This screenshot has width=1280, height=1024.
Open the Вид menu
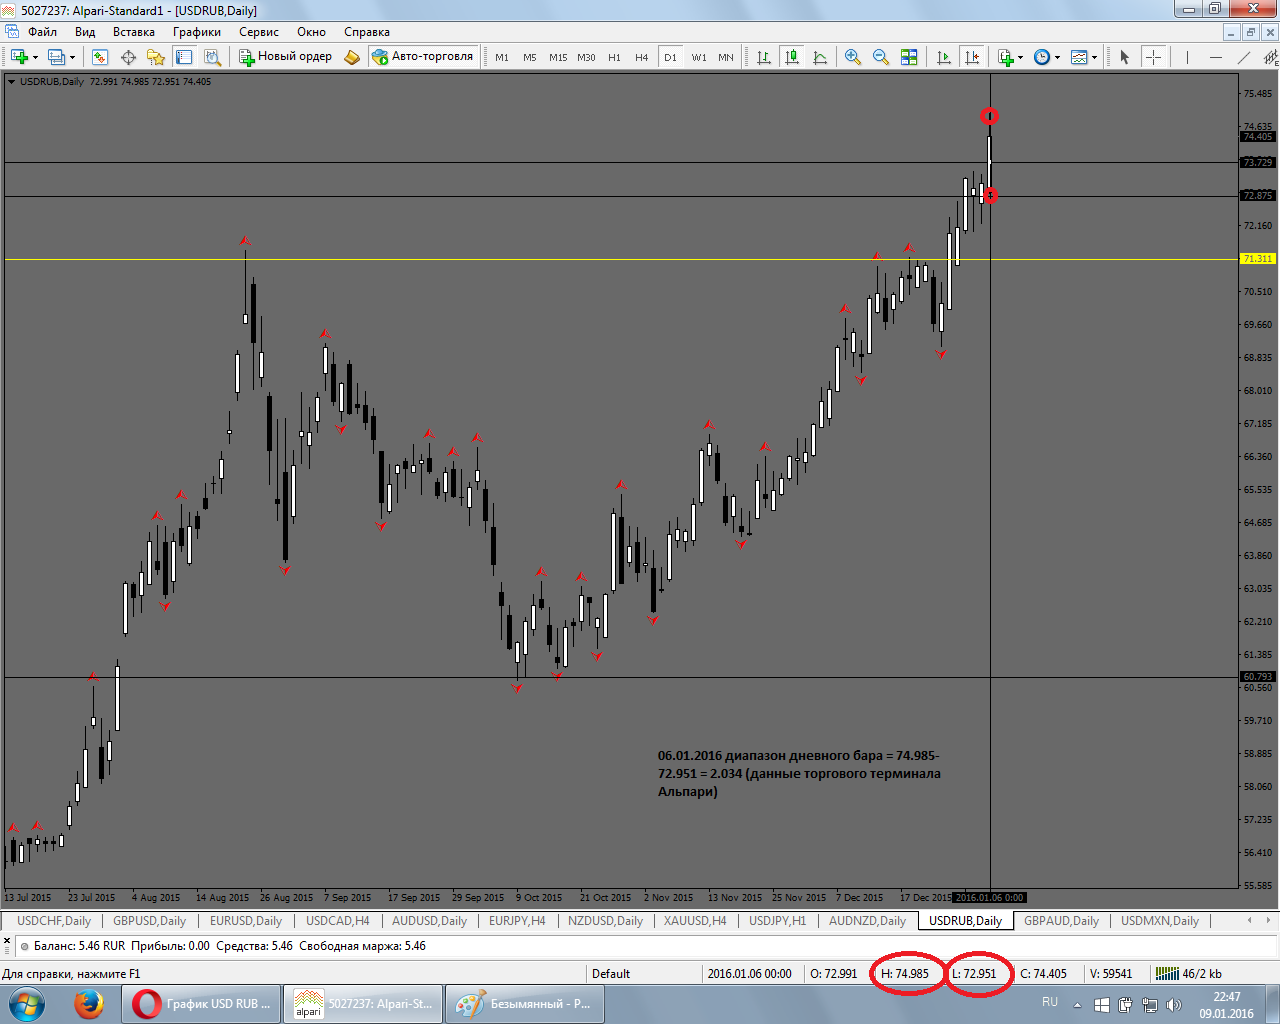click(x=85, y=32)
